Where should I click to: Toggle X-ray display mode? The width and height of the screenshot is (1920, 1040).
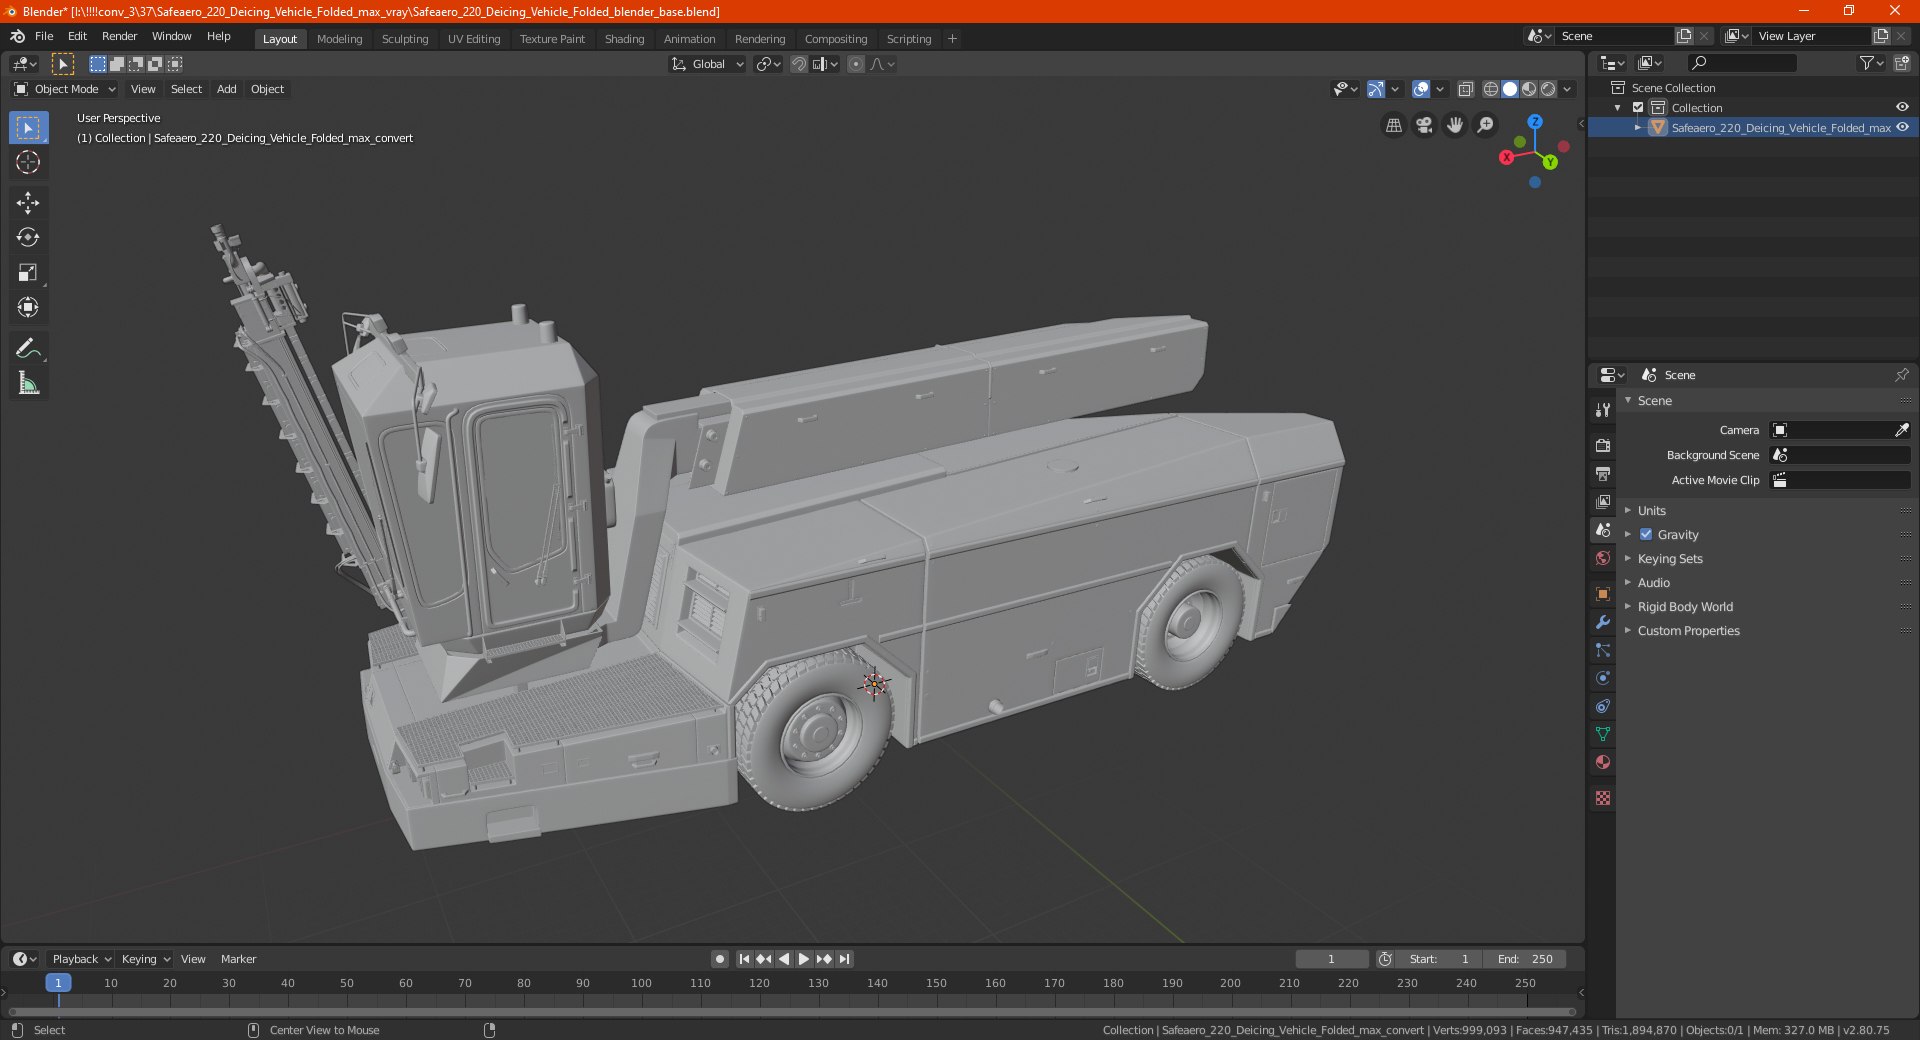coord(1465,90)
